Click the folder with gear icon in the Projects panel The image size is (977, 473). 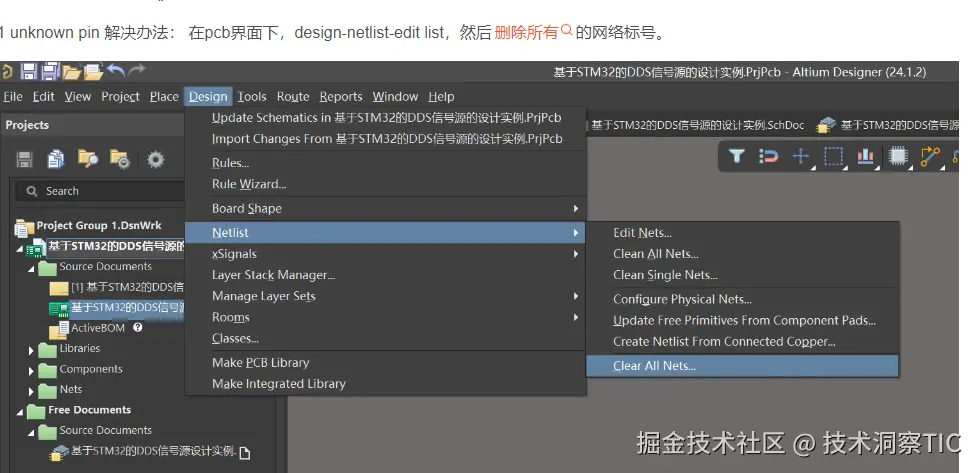click(x=120, y=160)
